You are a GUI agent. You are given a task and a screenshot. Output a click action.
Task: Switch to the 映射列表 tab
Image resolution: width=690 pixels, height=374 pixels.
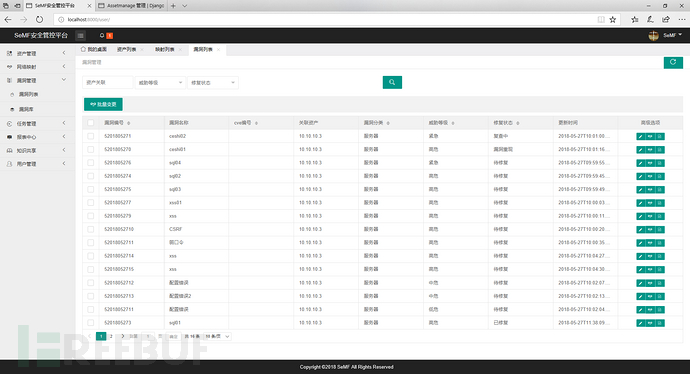point(165,50)
